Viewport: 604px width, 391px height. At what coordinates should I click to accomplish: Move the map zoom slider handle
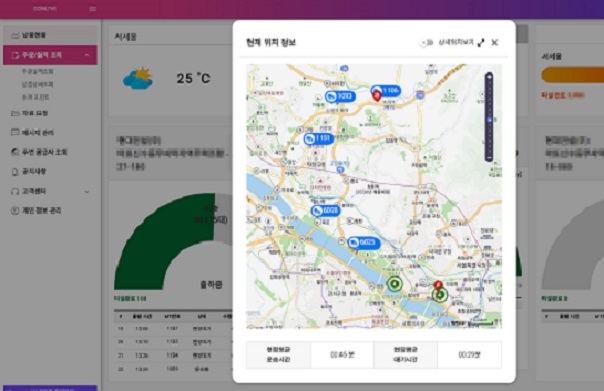point(489,120)
